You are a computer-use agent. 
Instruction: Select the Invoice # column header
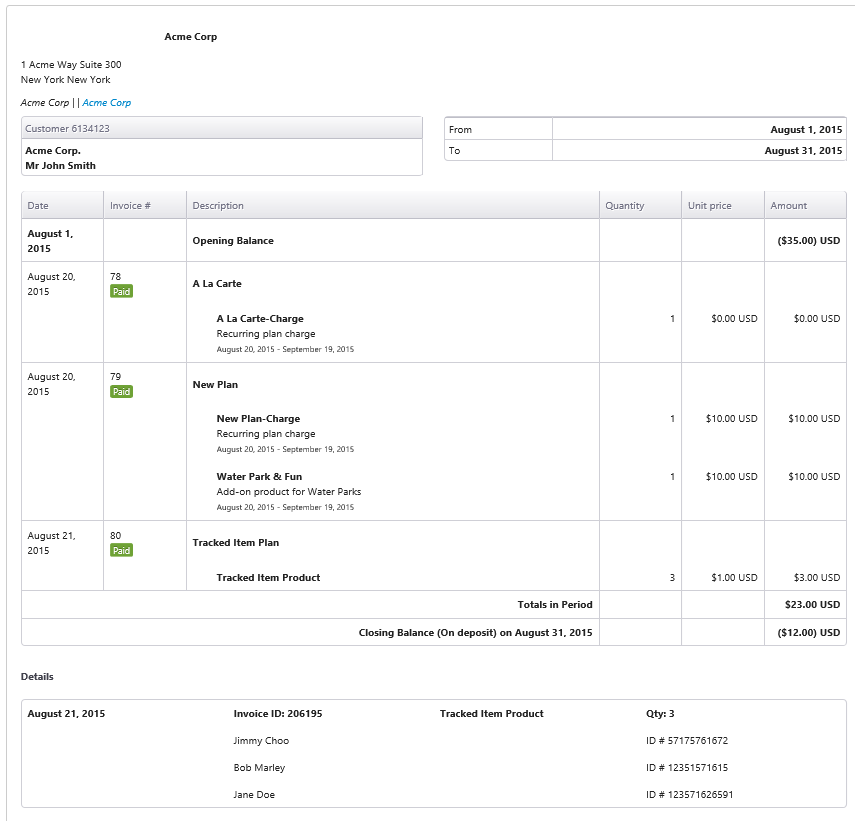tap(144, 206)
